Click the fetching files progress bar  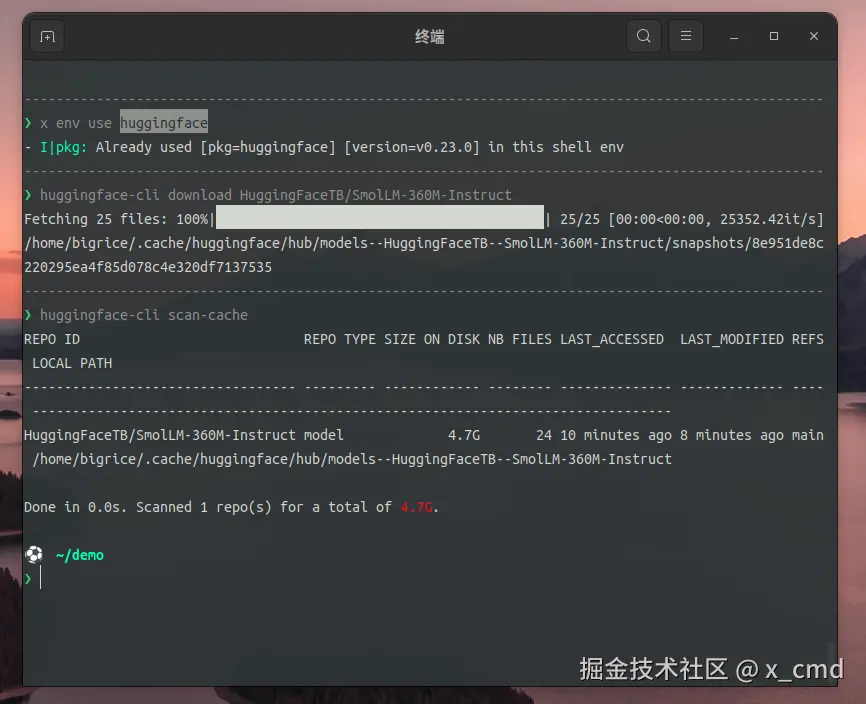[x=380, y=218]
